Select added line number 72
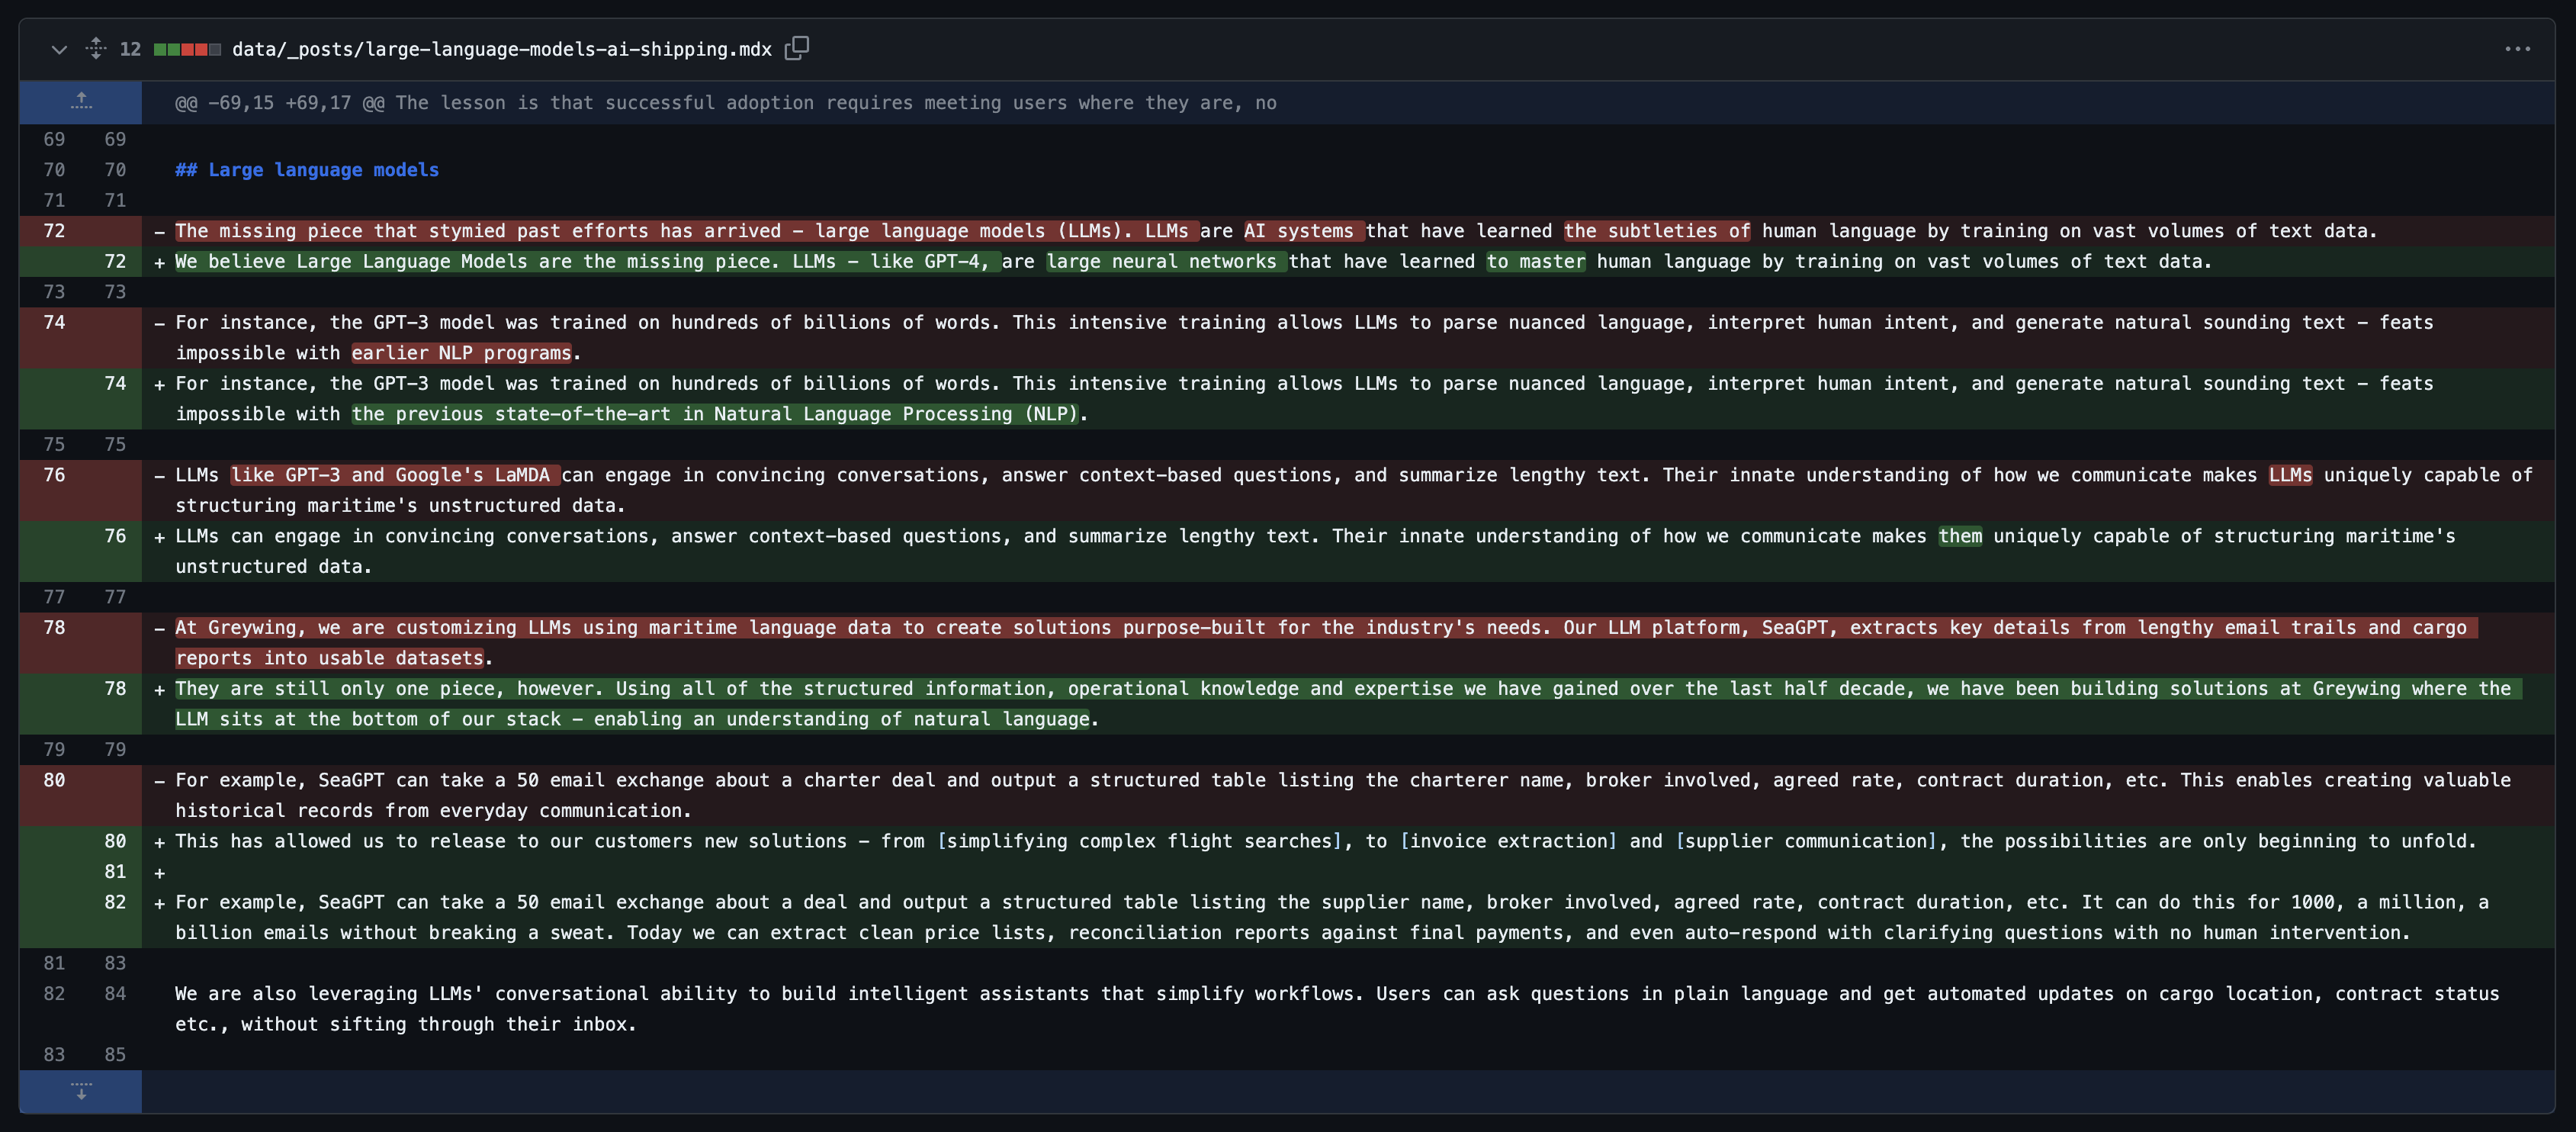Screen dimensions: 2576x1132 click(x=115, y=262)
